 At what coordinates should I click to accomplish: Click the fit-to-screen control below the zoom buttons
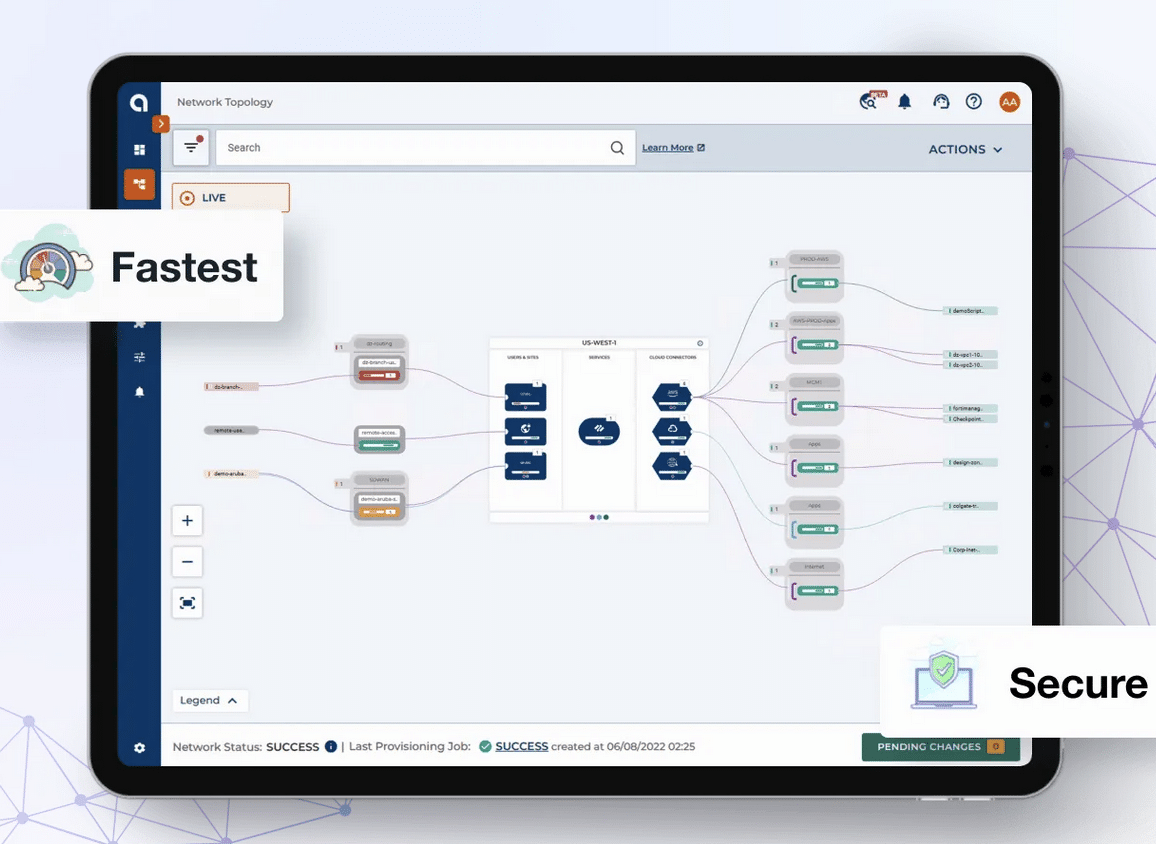pos(187,602)
